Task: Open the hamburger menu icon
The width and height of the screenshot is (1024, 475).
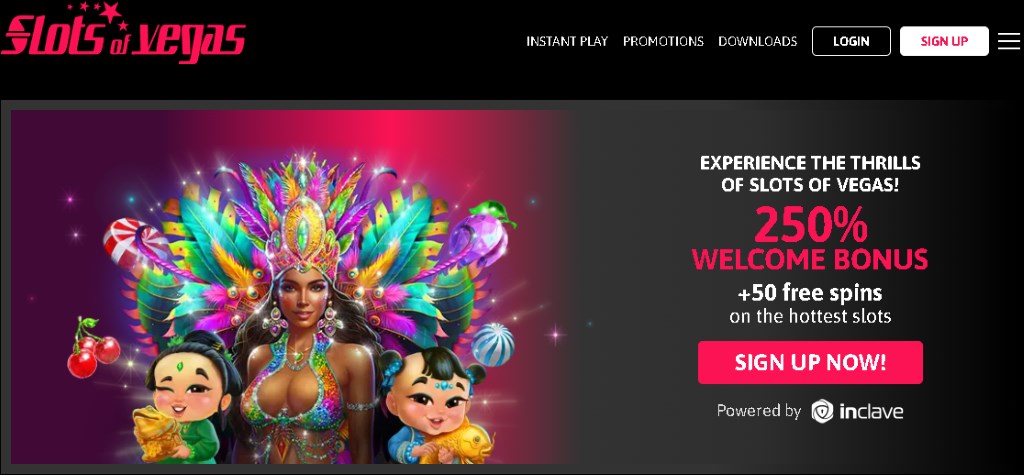Action: click(1008, 41)
